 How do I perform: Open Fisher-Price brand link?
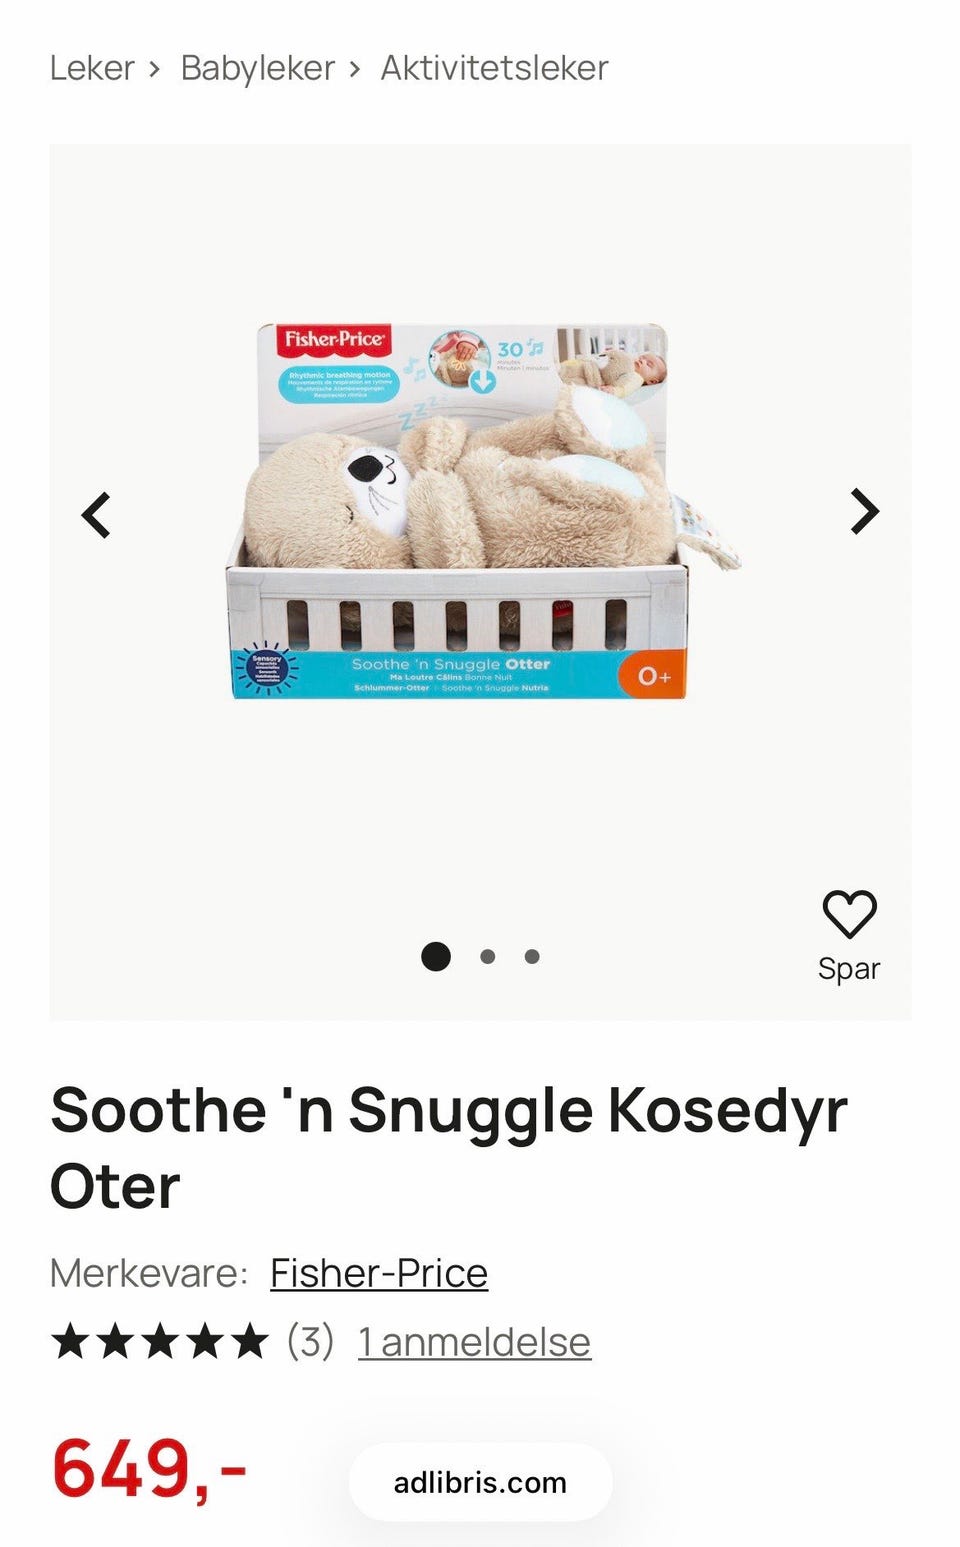tap(379, 1273)
